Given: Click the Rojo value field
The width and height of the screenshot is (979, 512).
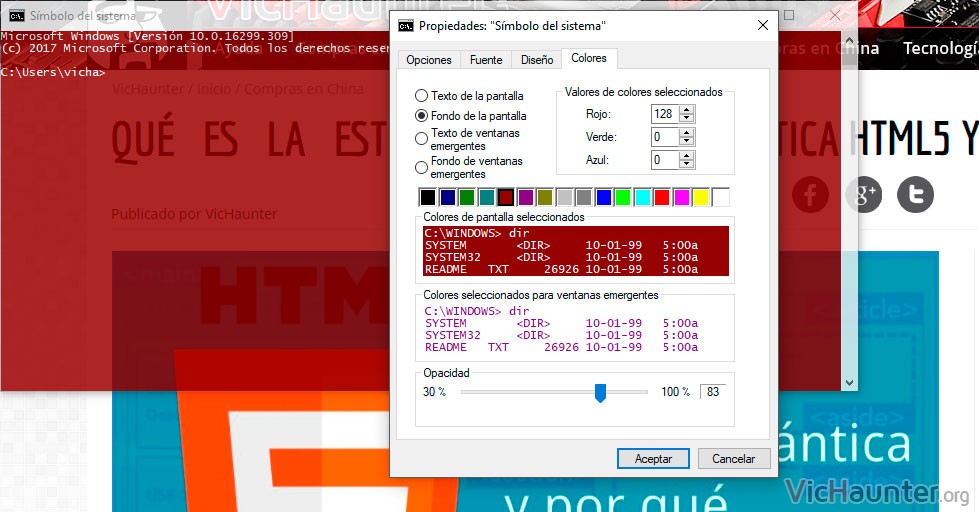Looking at the screenshot, I should [665, 114].
